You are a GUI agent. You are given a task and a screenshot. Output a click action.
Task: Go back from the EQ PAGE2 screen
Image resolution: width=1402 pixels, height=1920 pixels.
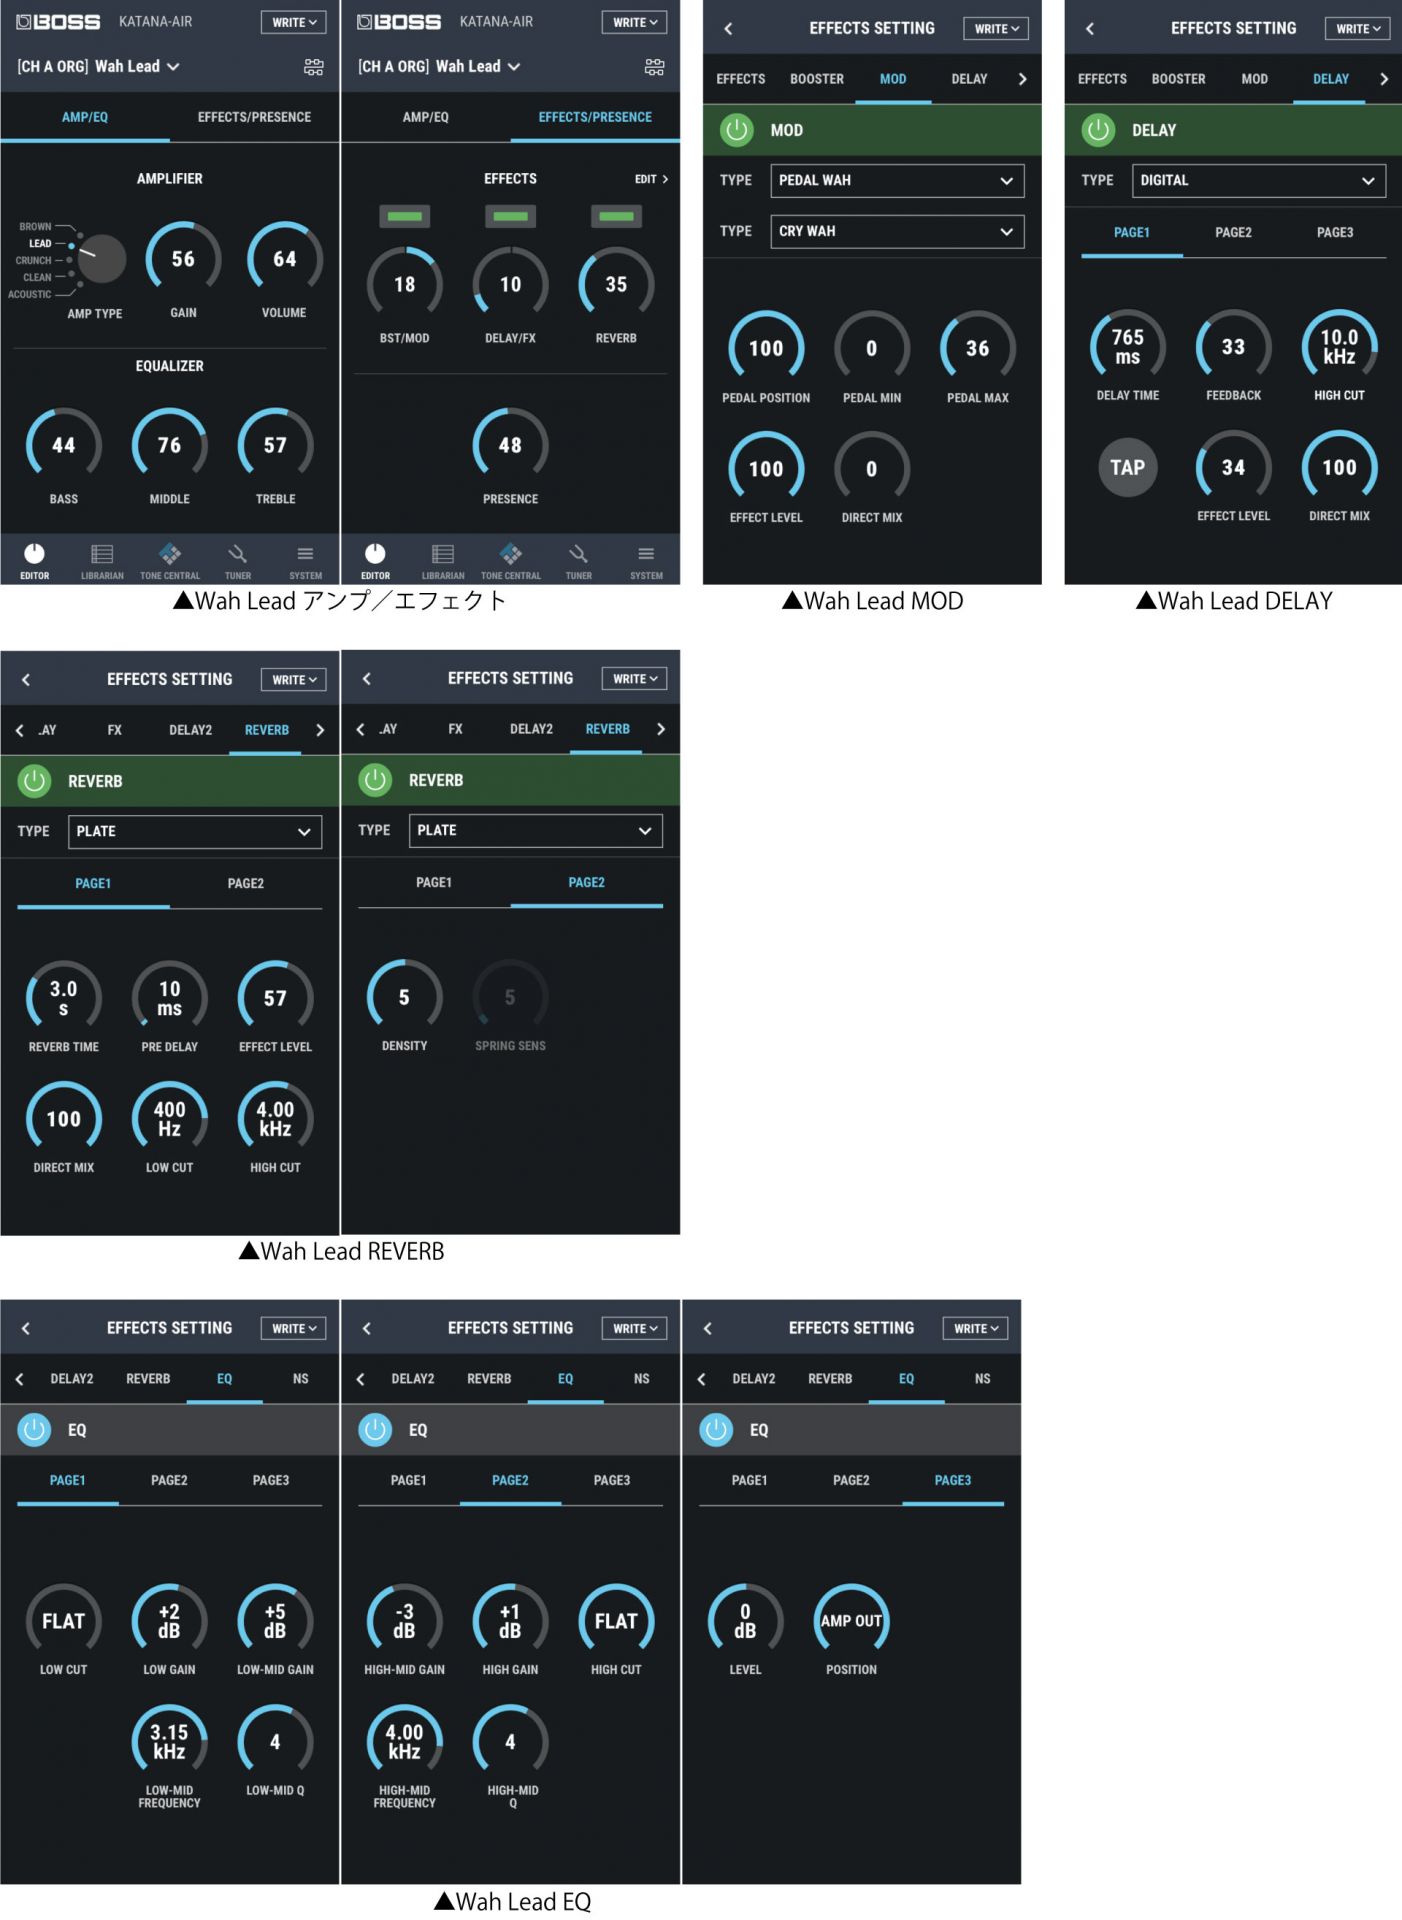(367, 1329)
